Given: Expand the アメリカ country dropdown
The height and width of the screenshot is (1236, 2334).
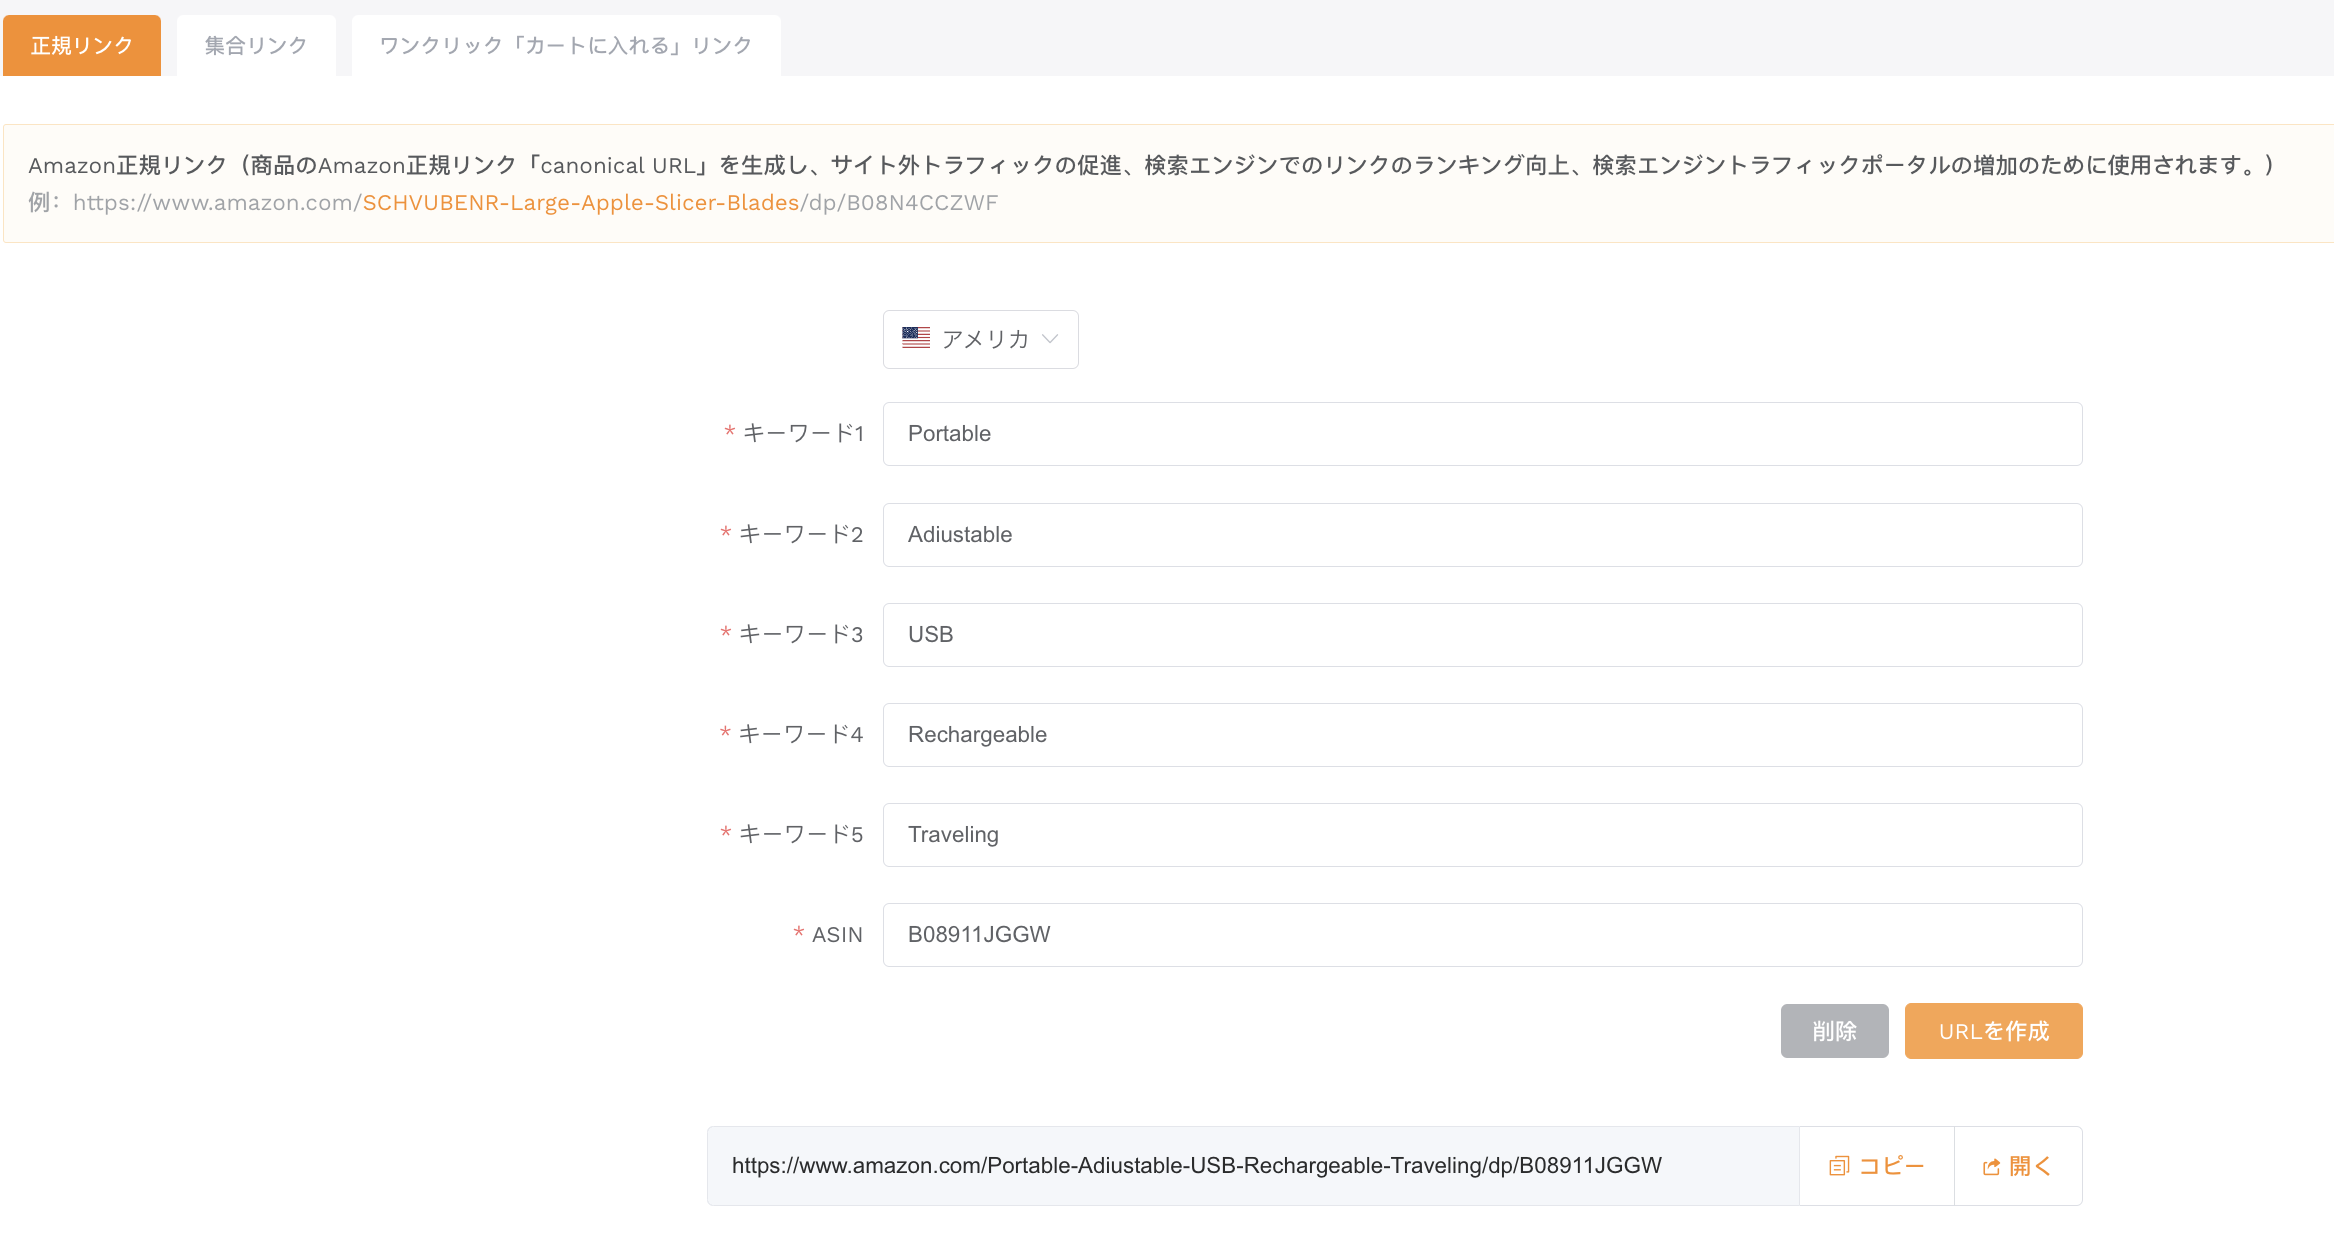Looking at the screenshot, I should click(980, 339).
